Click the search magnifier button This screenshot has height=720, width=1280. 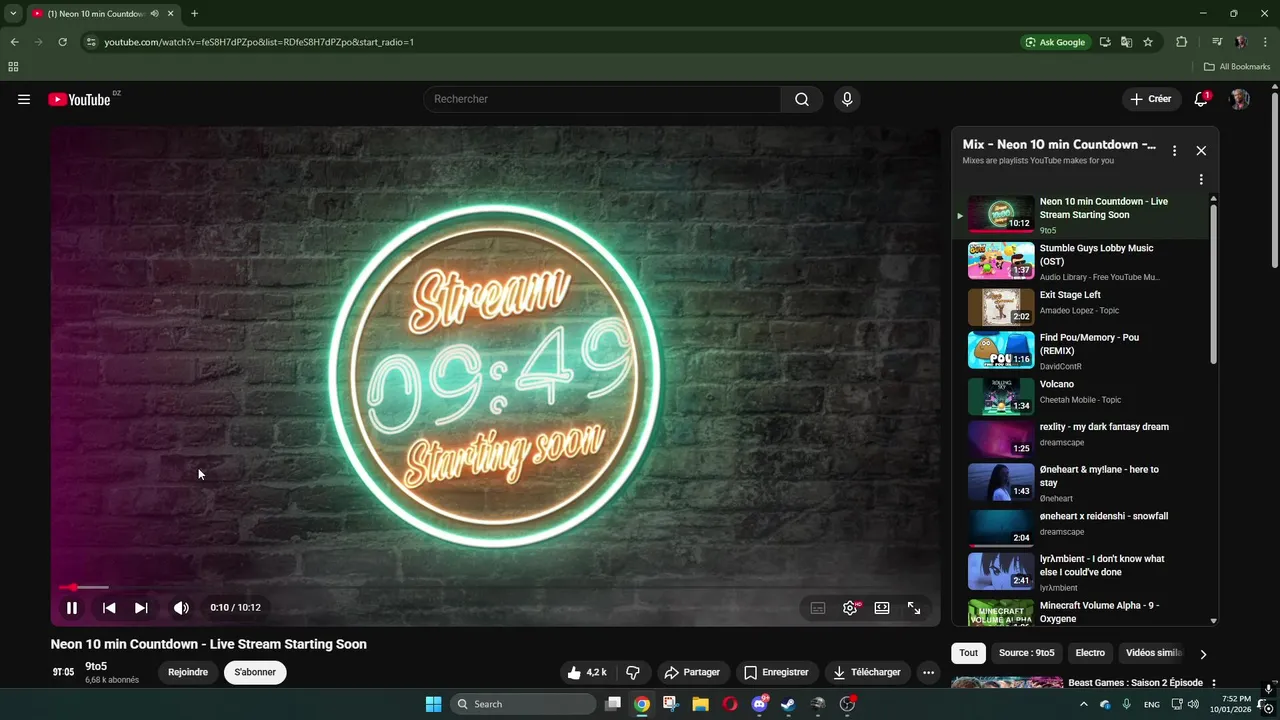(x=802, y=99)
